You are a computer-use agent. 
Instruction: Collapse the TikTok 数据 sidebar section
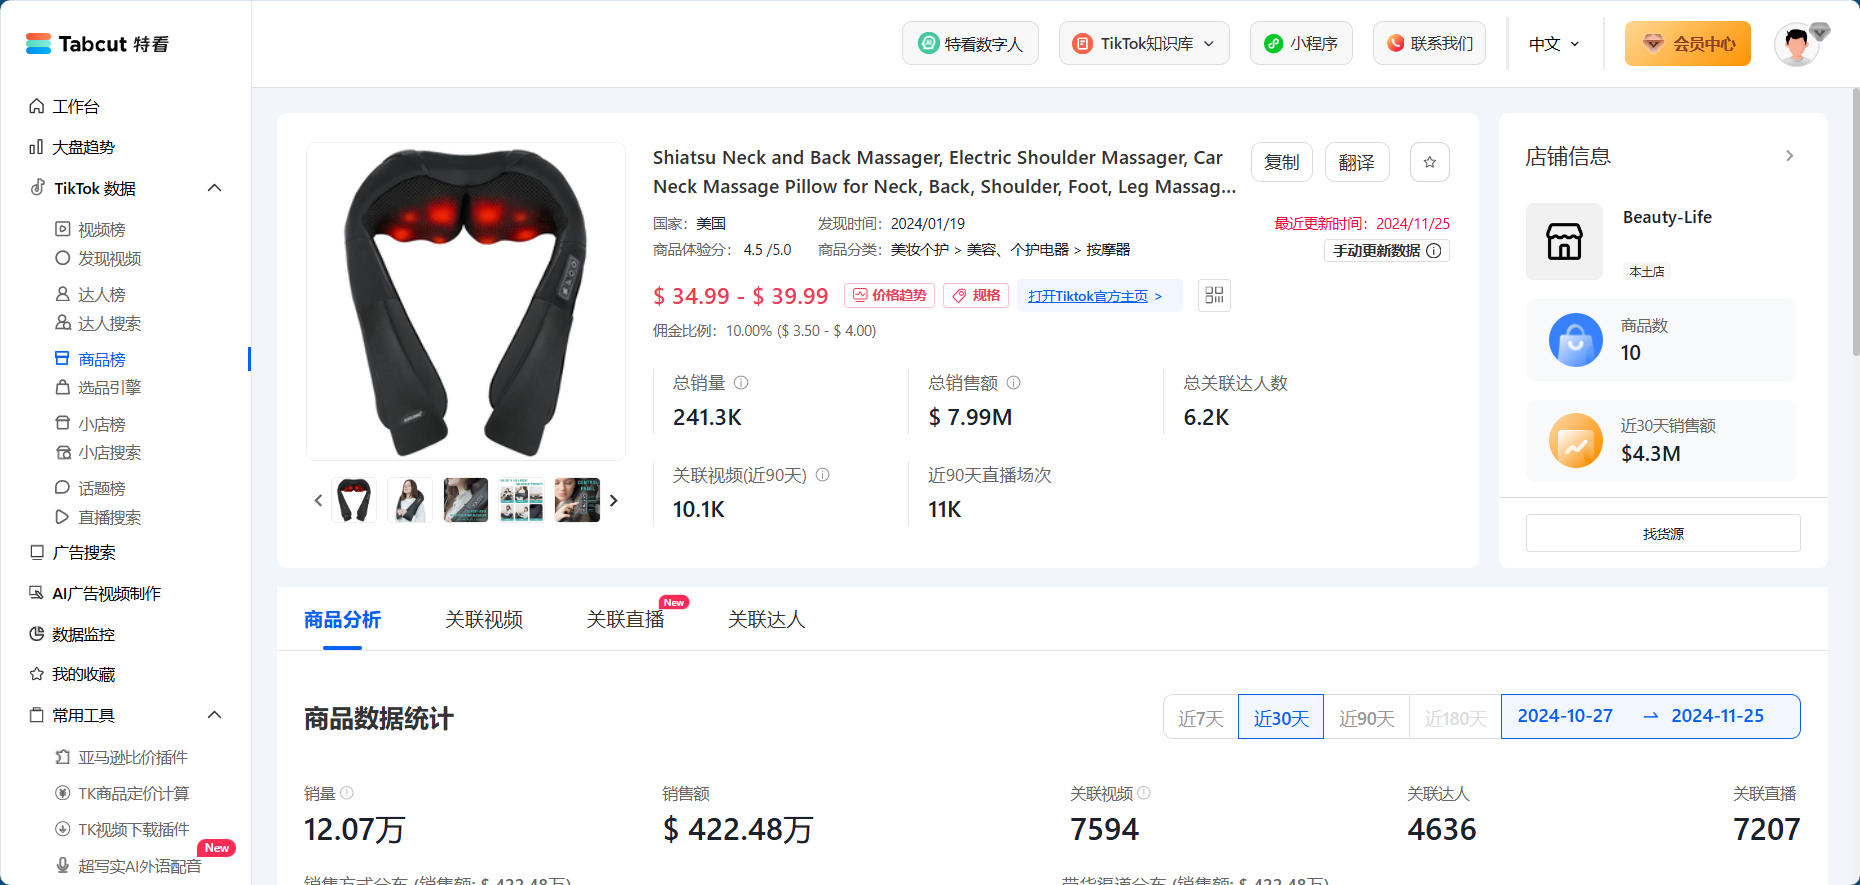click(x=214, y=188)
